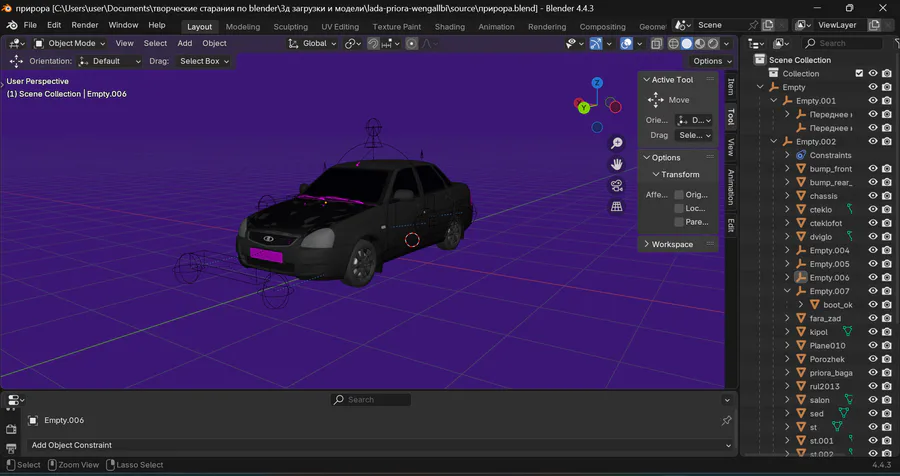900x476 pixels.
Task: Open outliner display mode dropdown
Action: pos(781,44)
